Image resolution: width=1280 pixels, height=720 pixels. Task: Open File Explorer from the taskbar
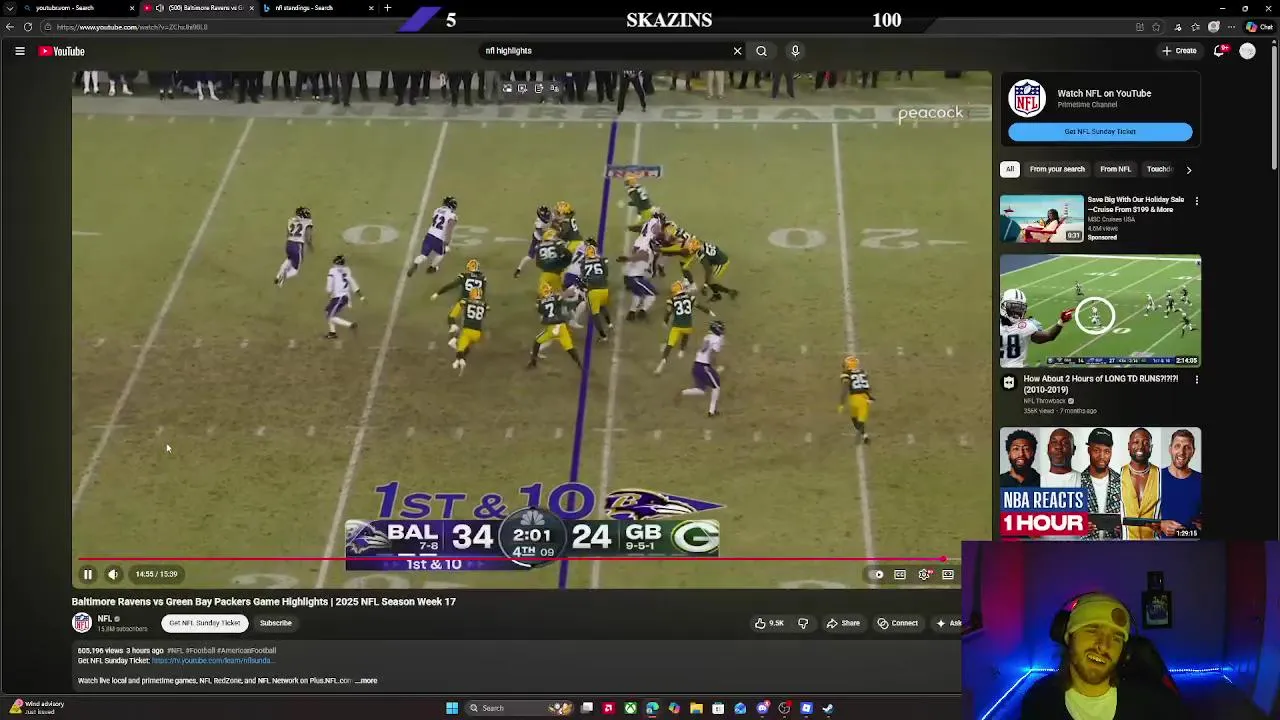pyautogui.click(x=696, y=708)
